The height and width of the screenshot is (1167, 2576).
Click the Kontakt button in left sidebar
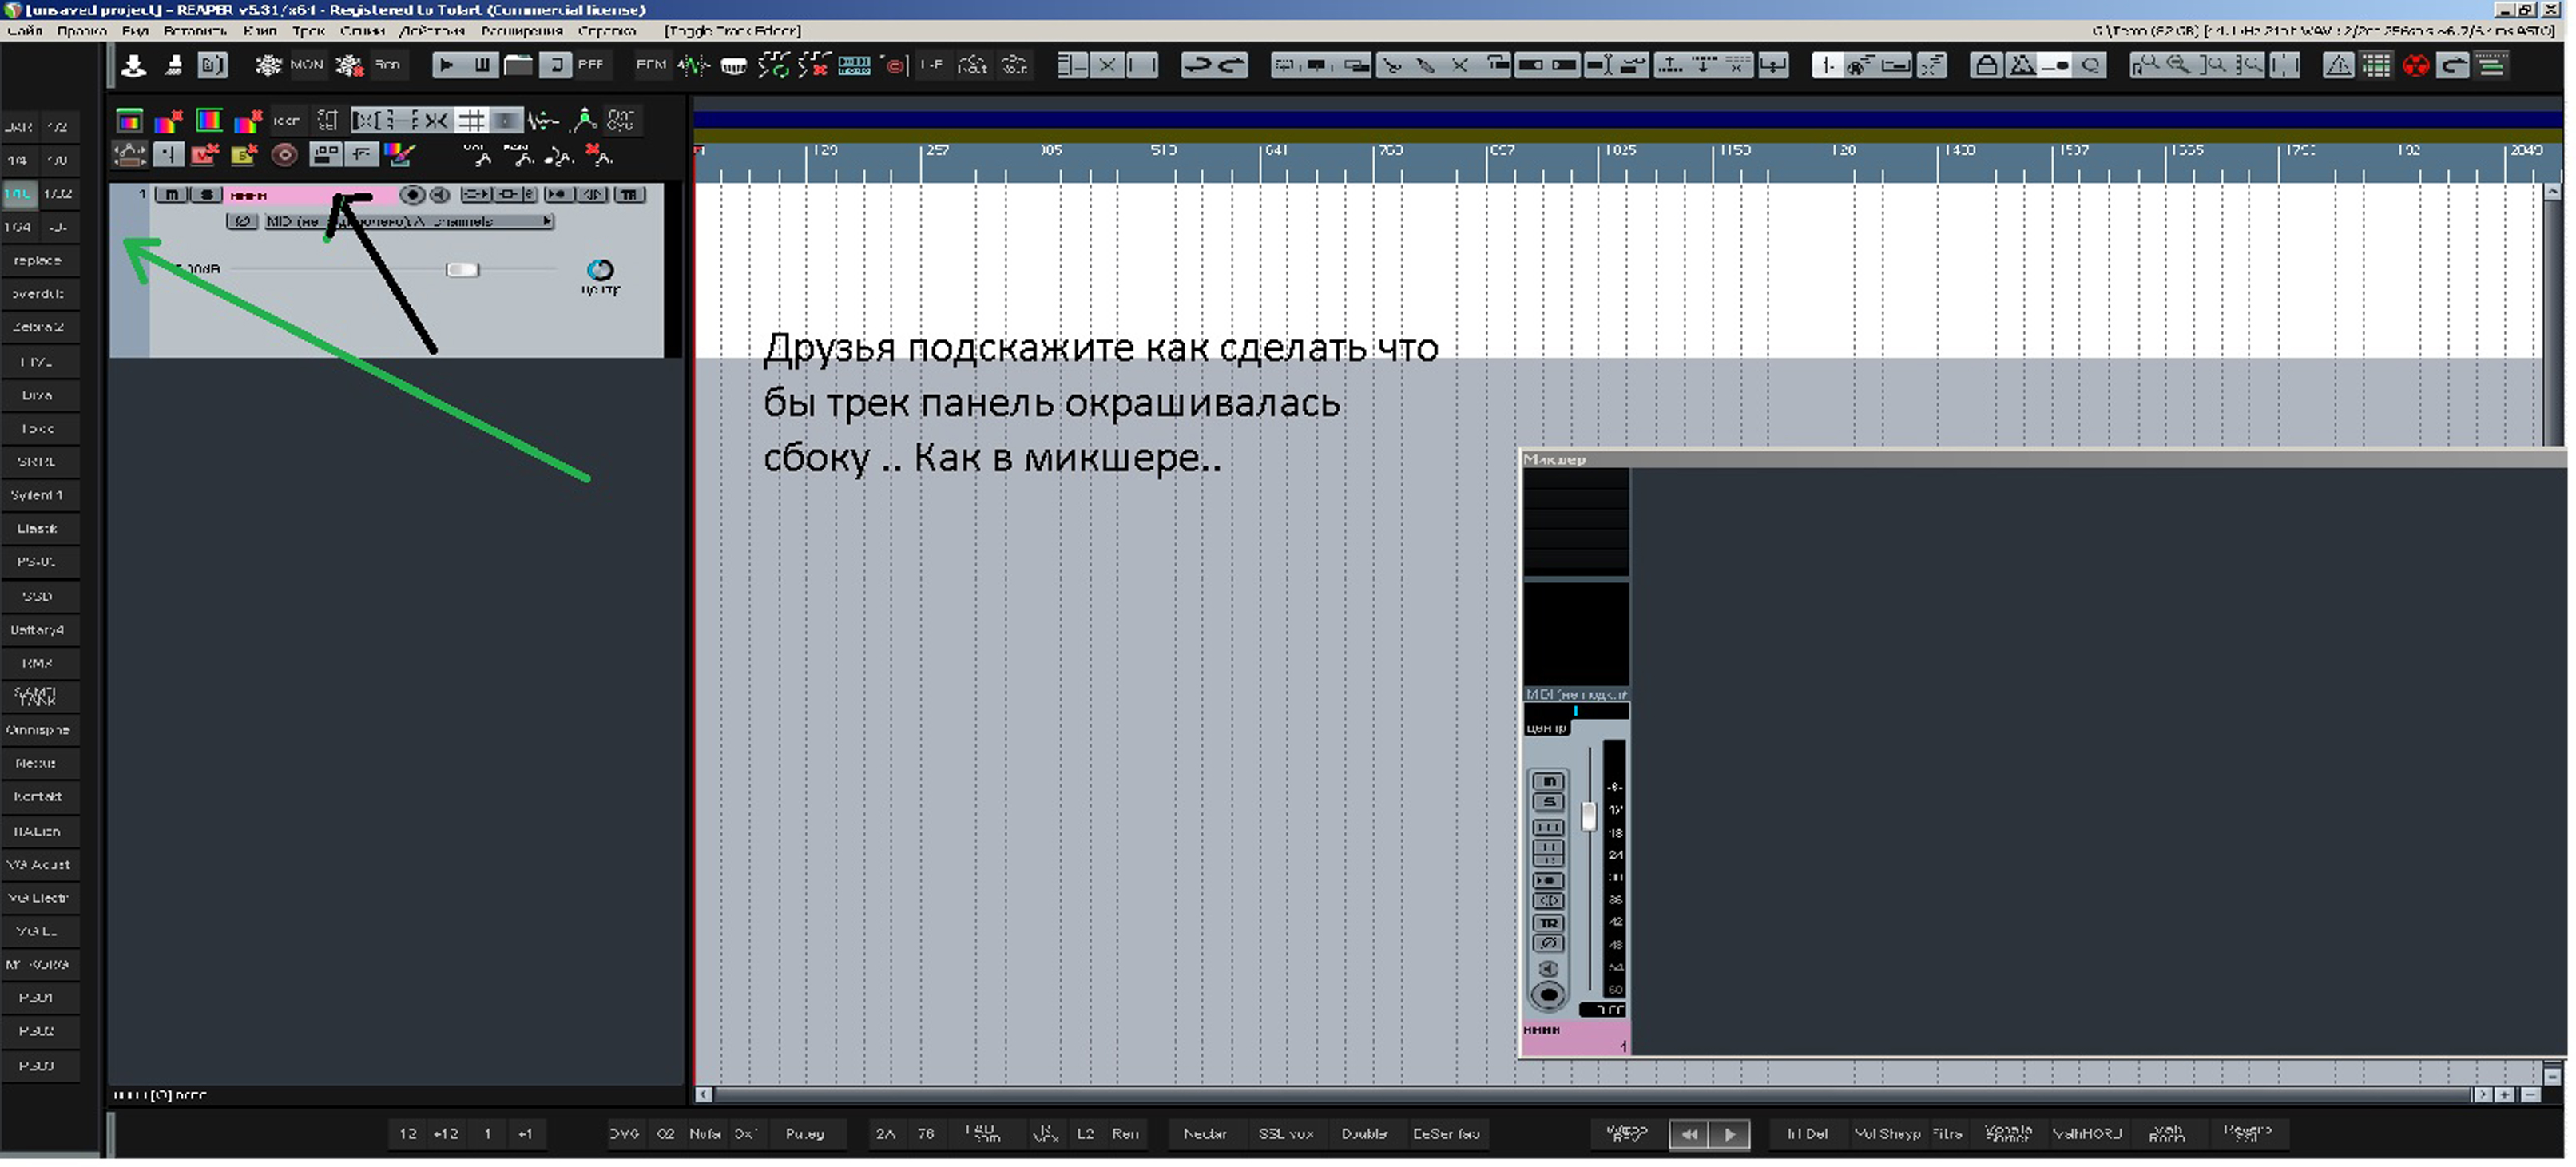(38, 797)
